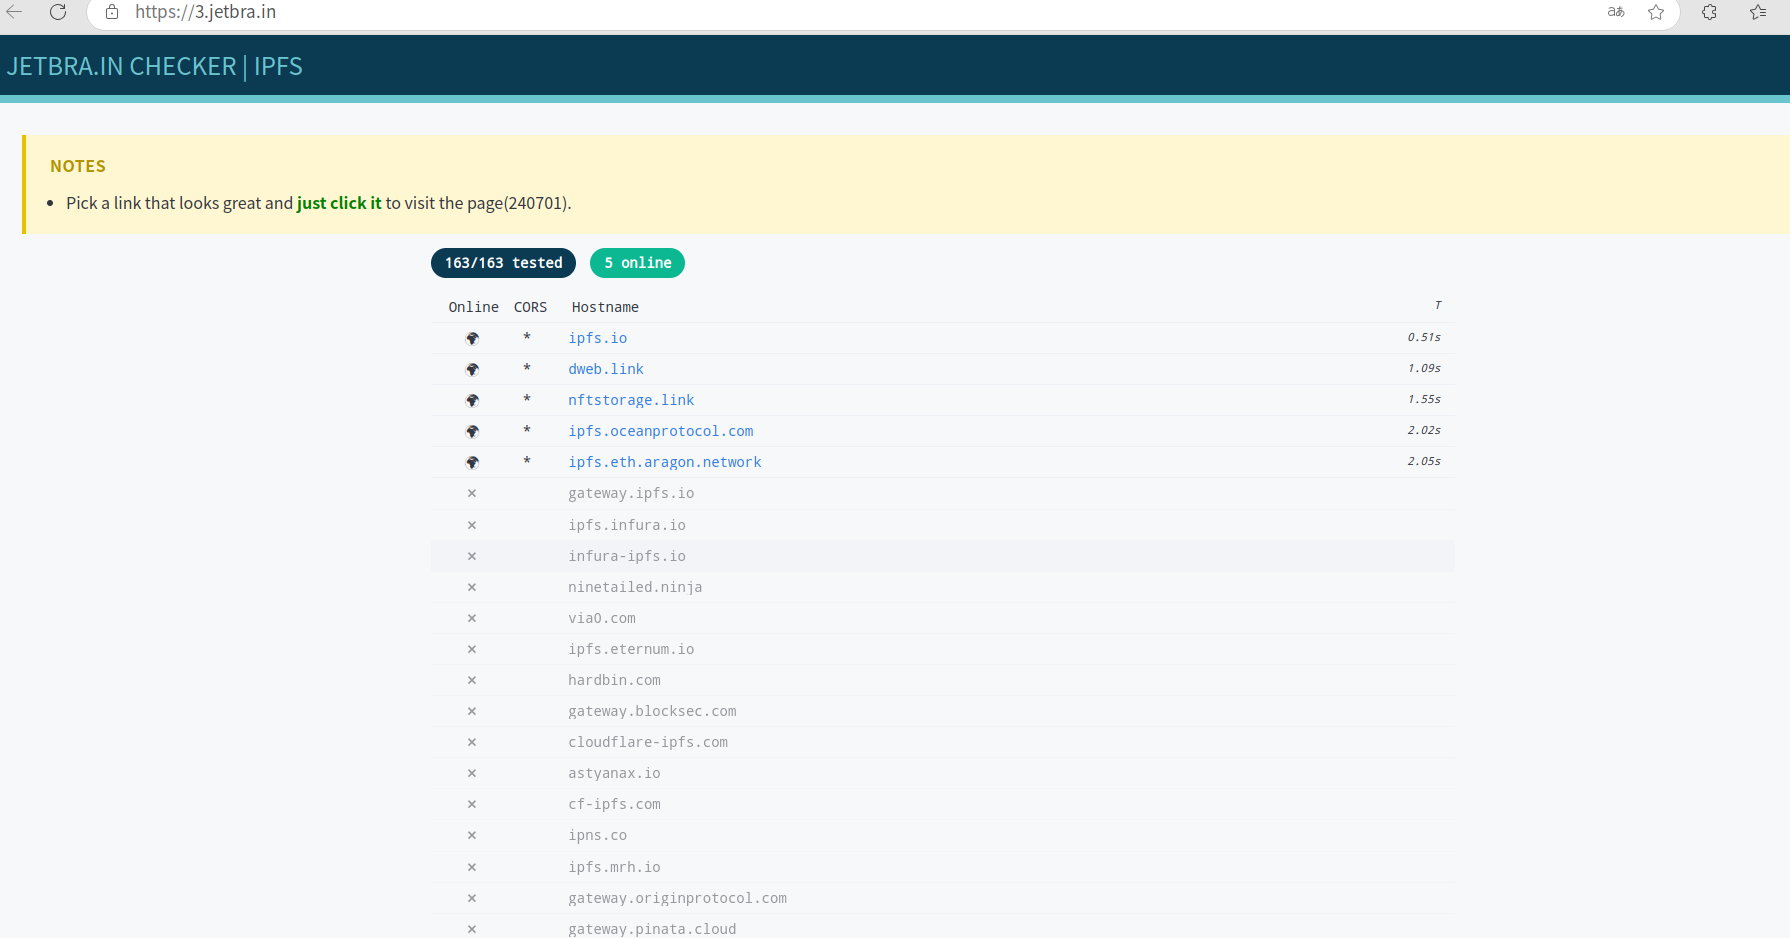Click the JETBRA.IN CHECKER | IPFS header title

[155, 66]
